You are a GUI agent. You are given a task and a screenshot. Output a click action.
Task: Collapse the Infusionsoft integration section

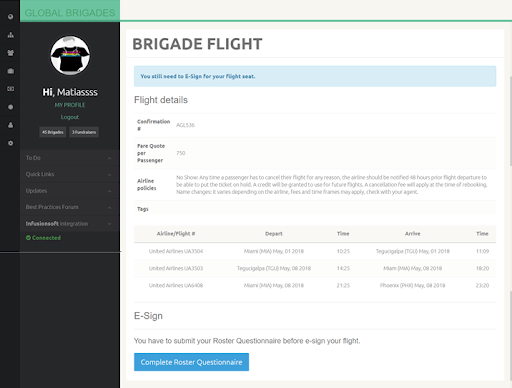point(70,224)
